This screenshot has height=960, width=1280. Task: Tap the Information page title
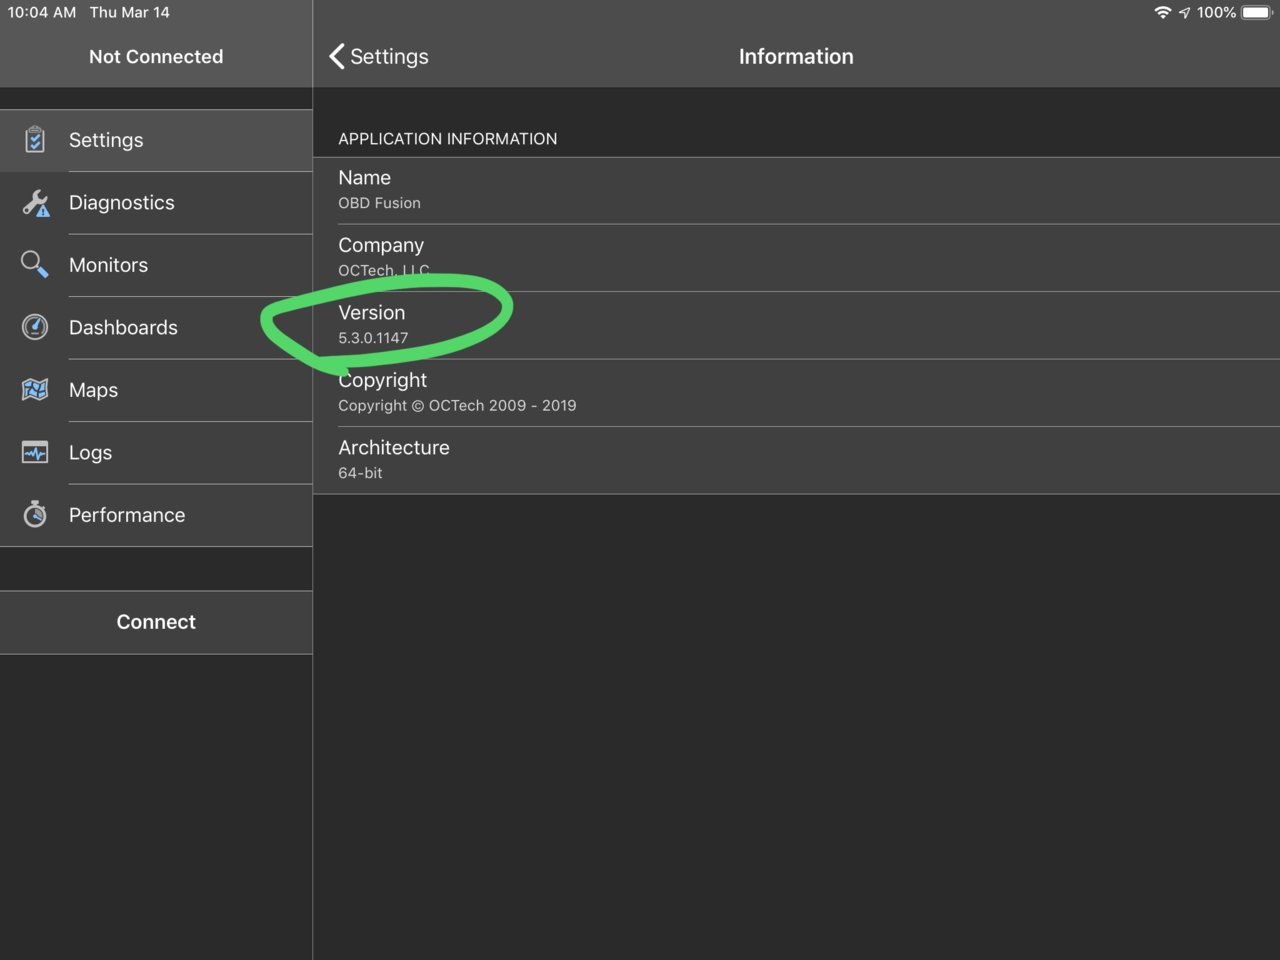pos(796,57)
